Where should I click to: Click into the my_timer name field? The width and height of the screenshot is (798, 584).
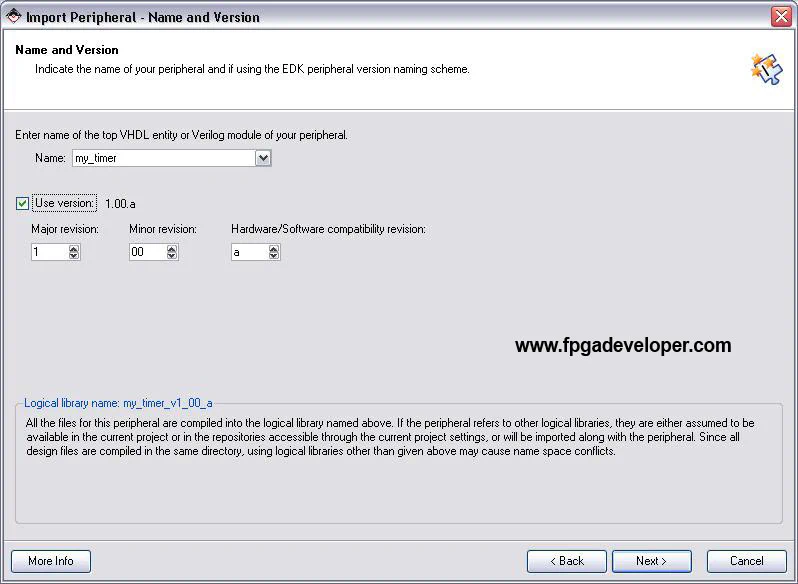click(x=162, y=158)
